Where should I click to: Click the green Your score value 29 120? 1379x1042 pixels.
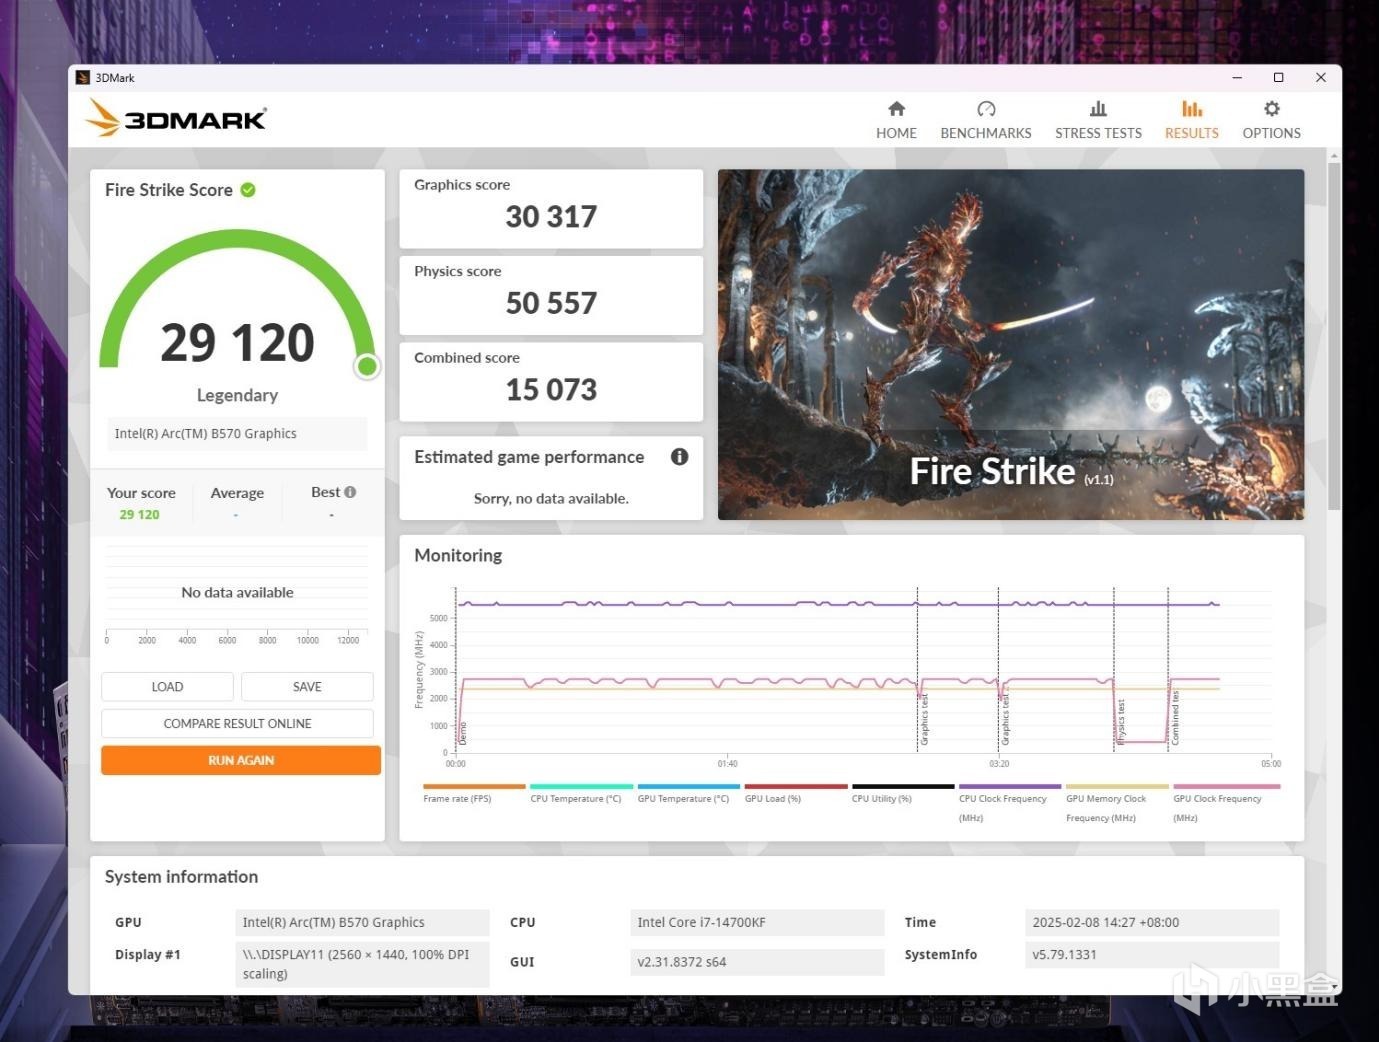(x=139, y=514)
